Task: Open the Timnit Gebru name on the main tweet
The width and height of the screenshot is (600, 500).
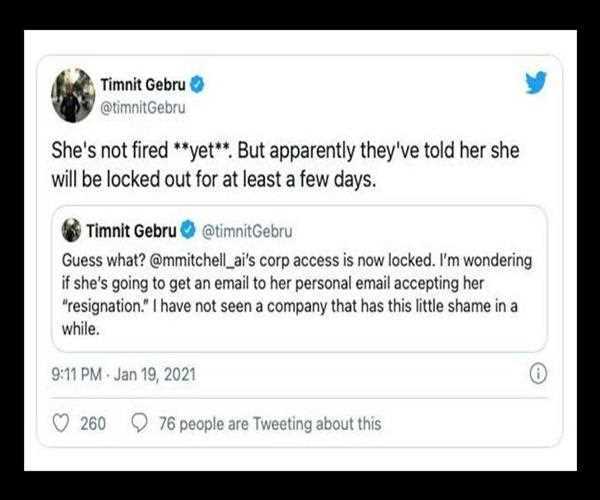Action: point(149,81)
